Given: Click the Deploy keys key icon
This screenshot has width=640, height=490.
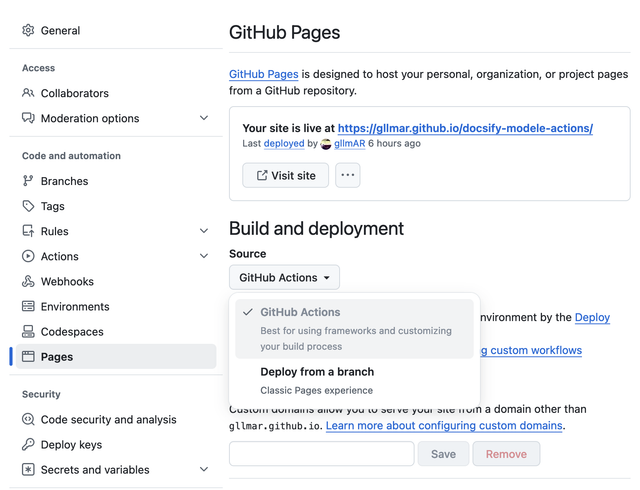Looking at the screenshot, I should point(28,444).
